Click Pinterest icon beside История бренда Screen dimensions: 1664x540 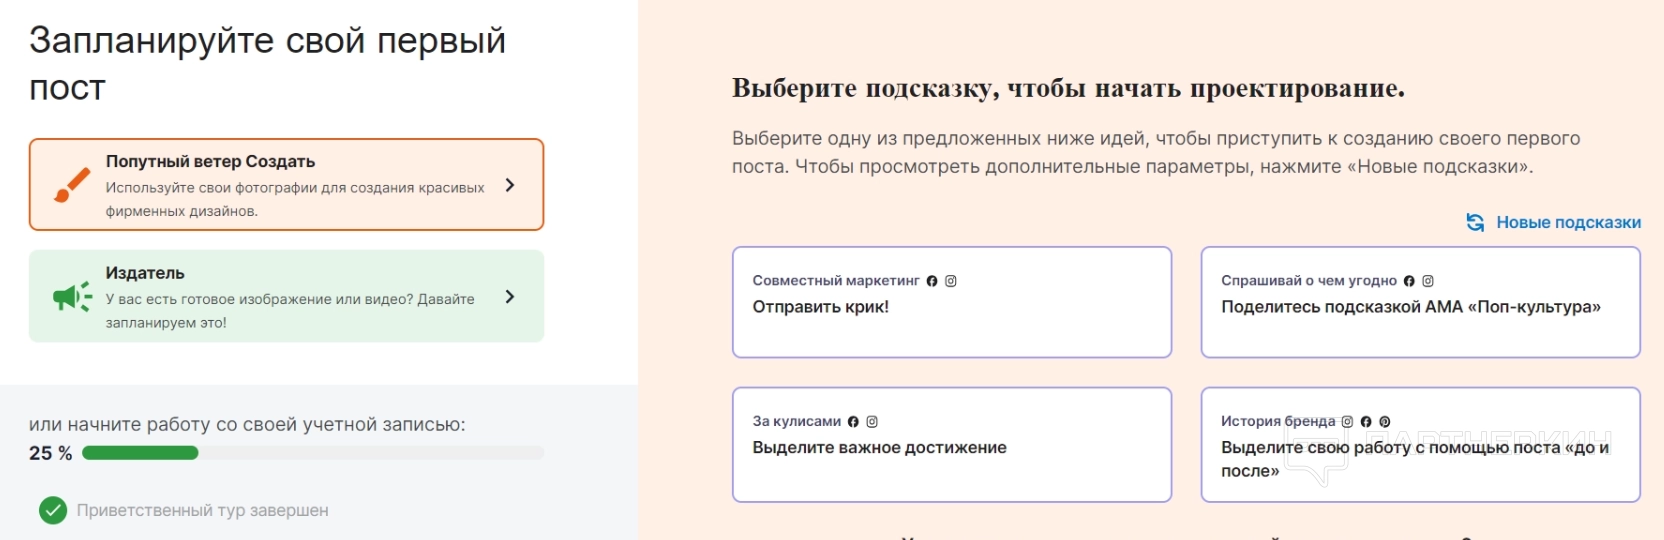click(1385, 422)
